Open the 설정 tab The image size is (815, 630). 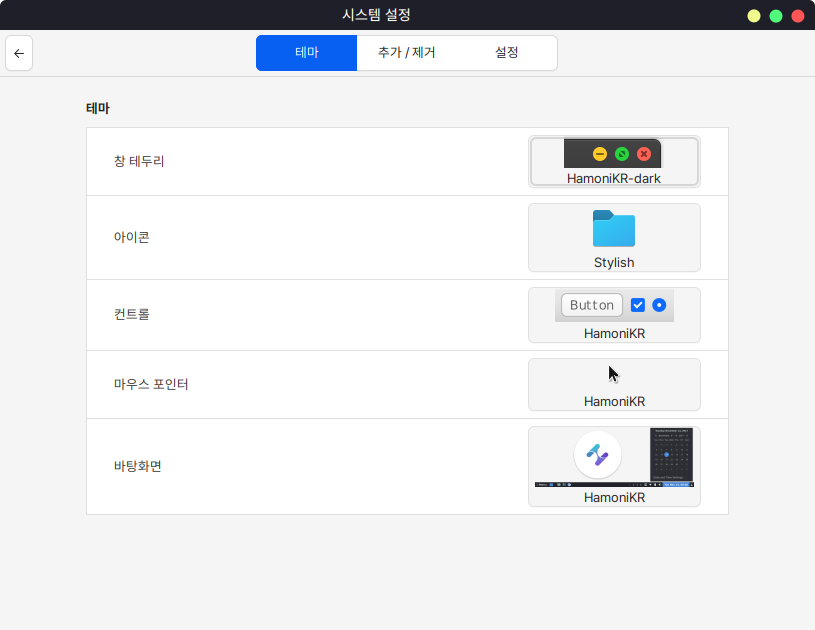(506, 53)
